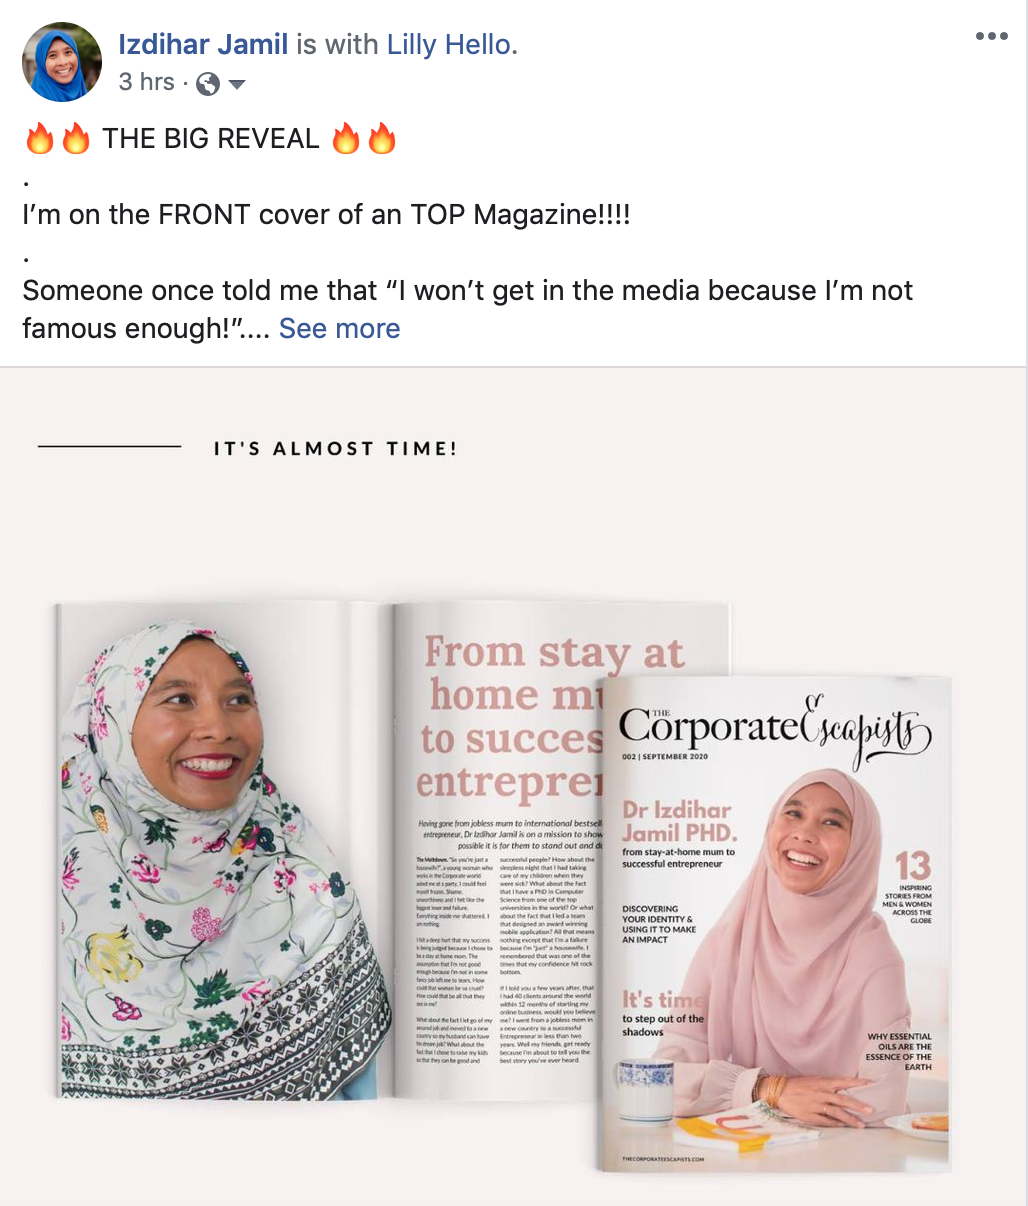This screenshot has width=1028, height=1206.
Task: Visit Izdihar Jamil's profile name link
Action: [203, 44]
